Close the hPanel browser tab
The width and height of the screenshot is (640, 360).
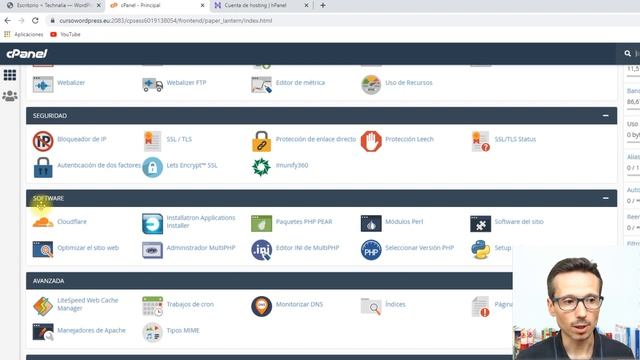coord(306,5)
